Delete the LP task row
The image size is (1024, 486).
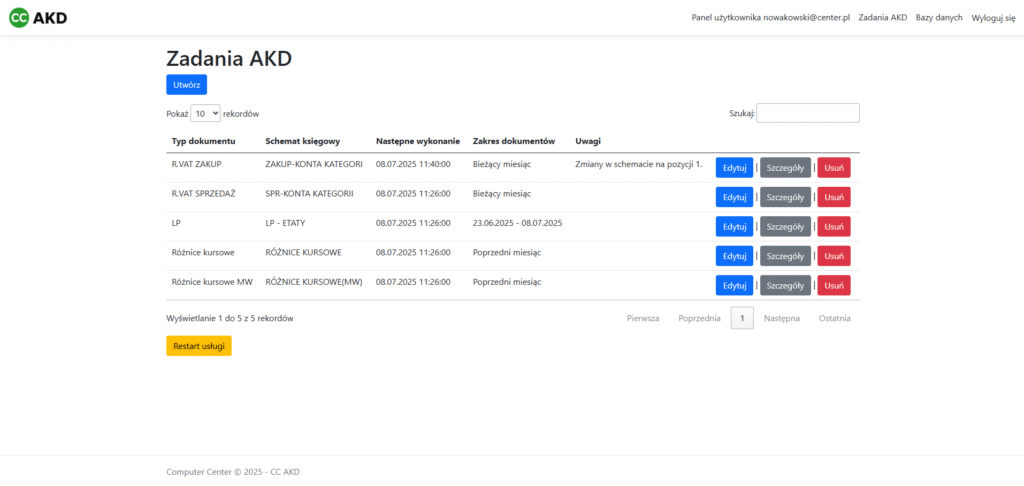click(833, 227)
